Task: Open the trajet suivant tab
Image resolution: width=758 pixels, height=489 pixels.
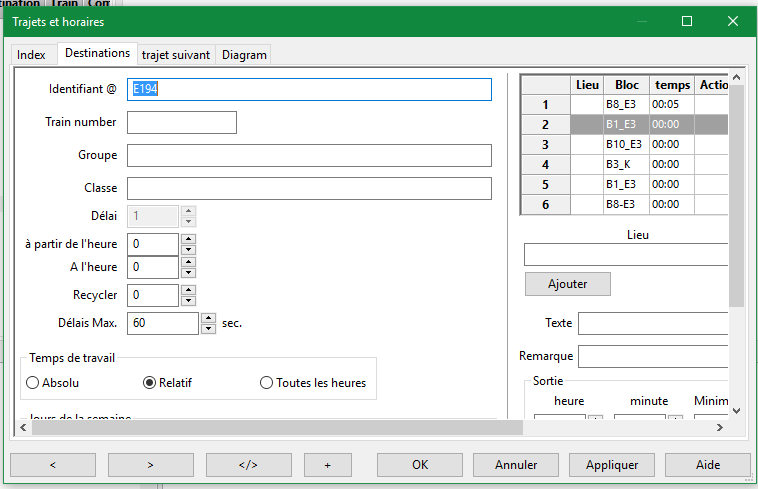Action: pyautogui.click(x=175, y=55)
